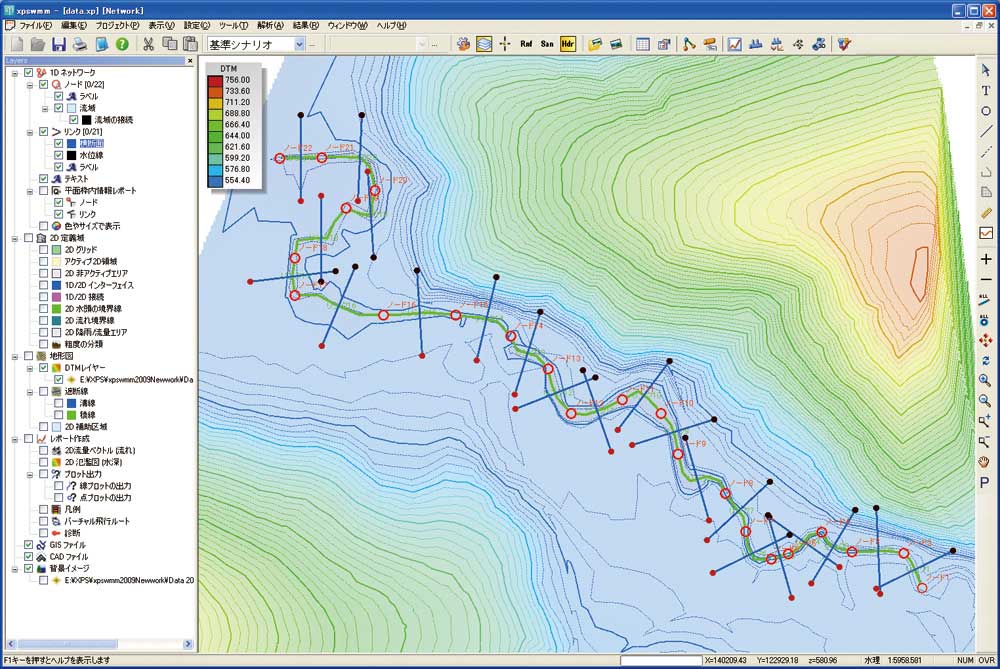The image size is (1000, 669).
Task: Collapse the レポート作成 tree node
Action: coord(15,439)
